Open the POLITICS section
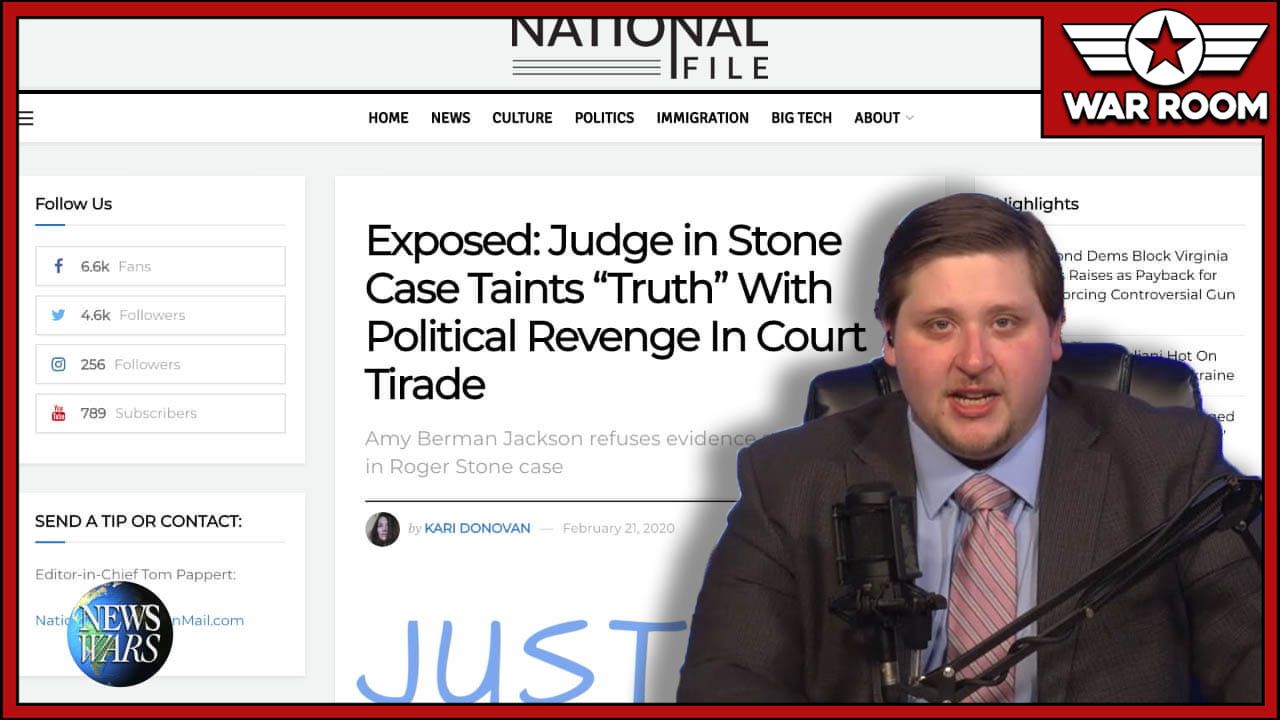 pyautogui.click(x=604, y=118)
